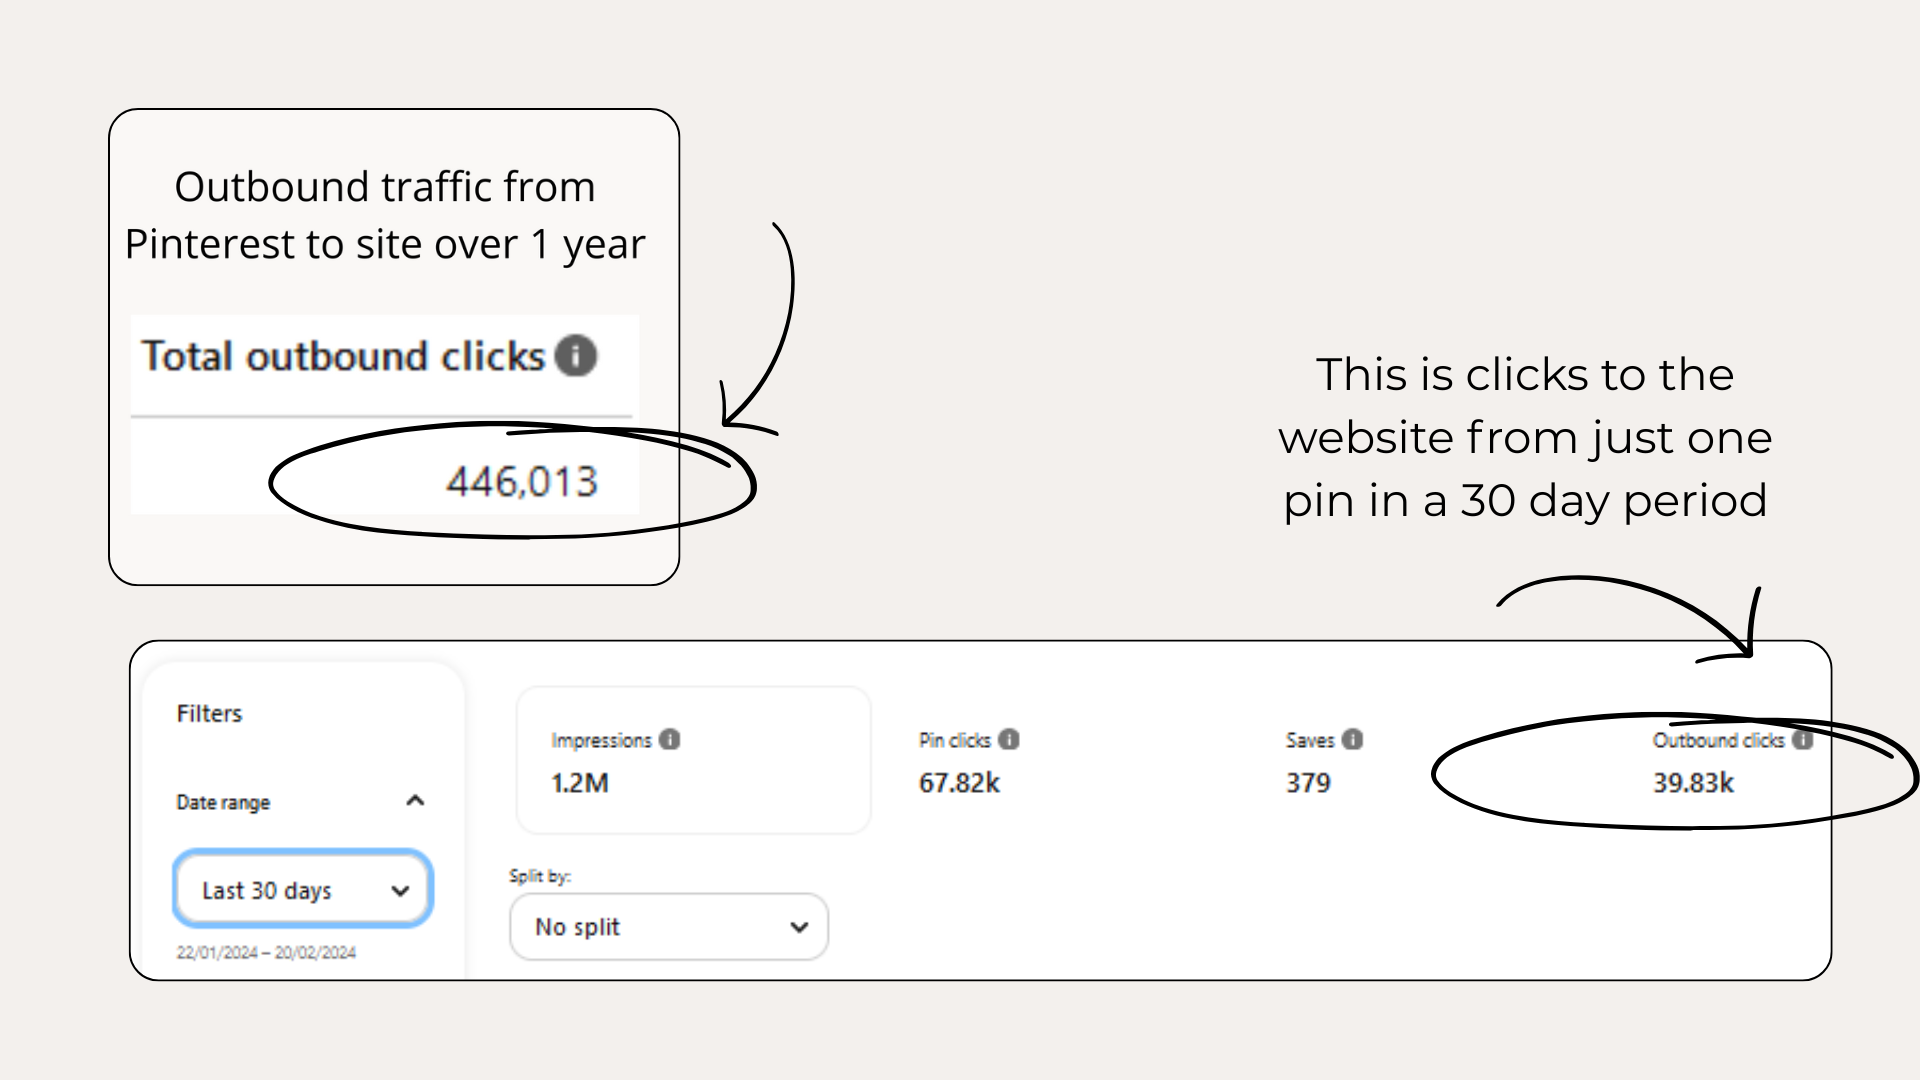Click the Split by label
This screenshot has width=1920, height=1080.
(539, 877)
